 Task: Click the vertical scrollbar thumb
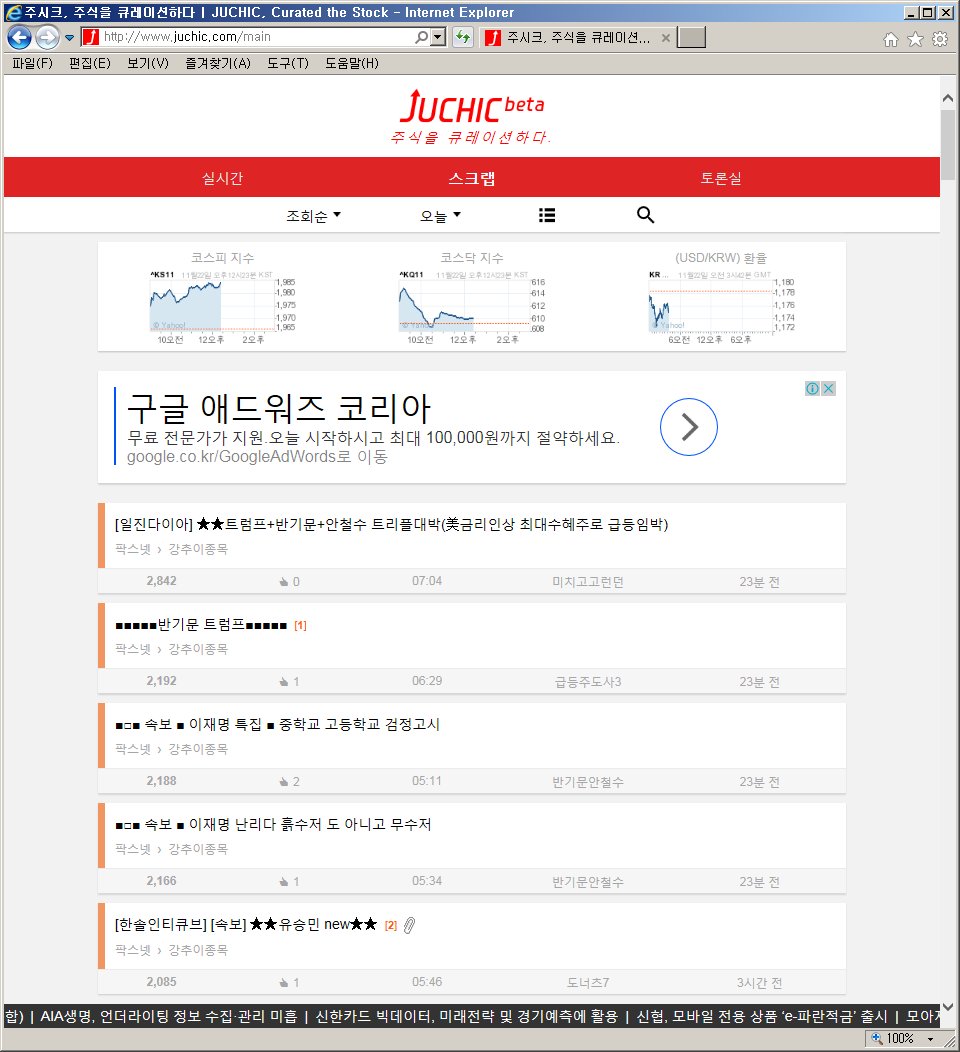pos(947,144)
